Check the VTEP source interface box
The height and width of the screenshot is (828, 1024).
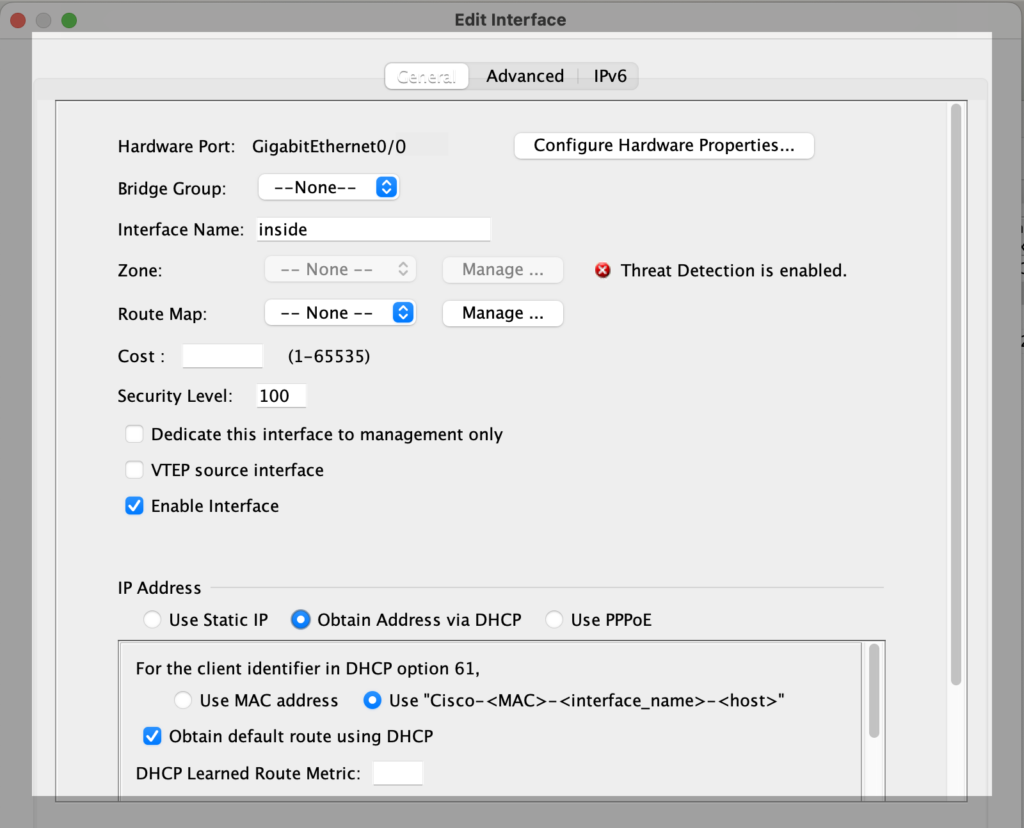point(134,470)
